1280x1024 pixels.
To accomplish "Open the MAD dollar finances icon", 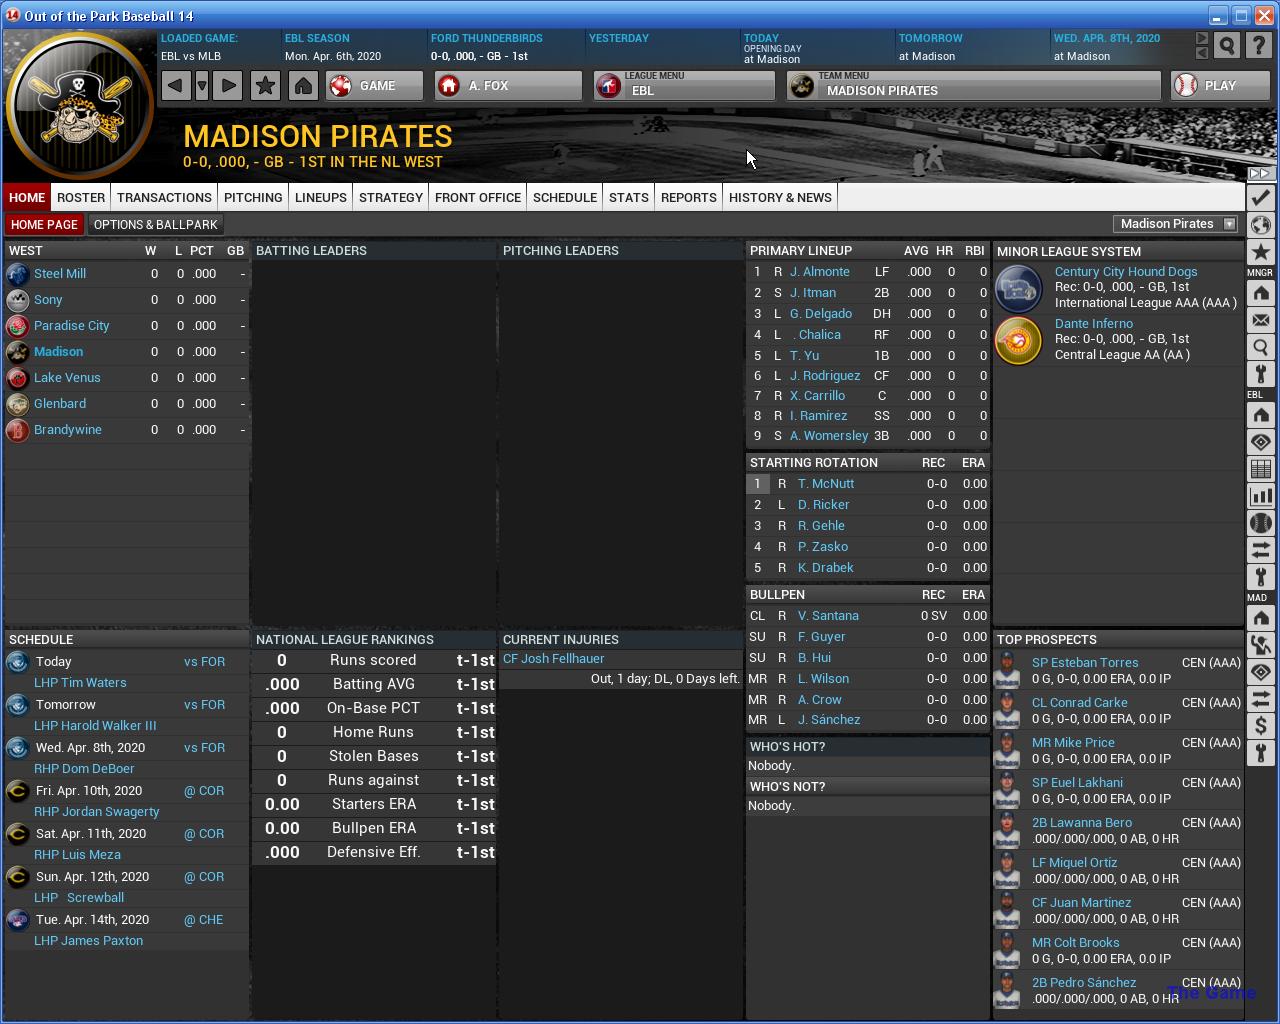I will [1260, 726].
